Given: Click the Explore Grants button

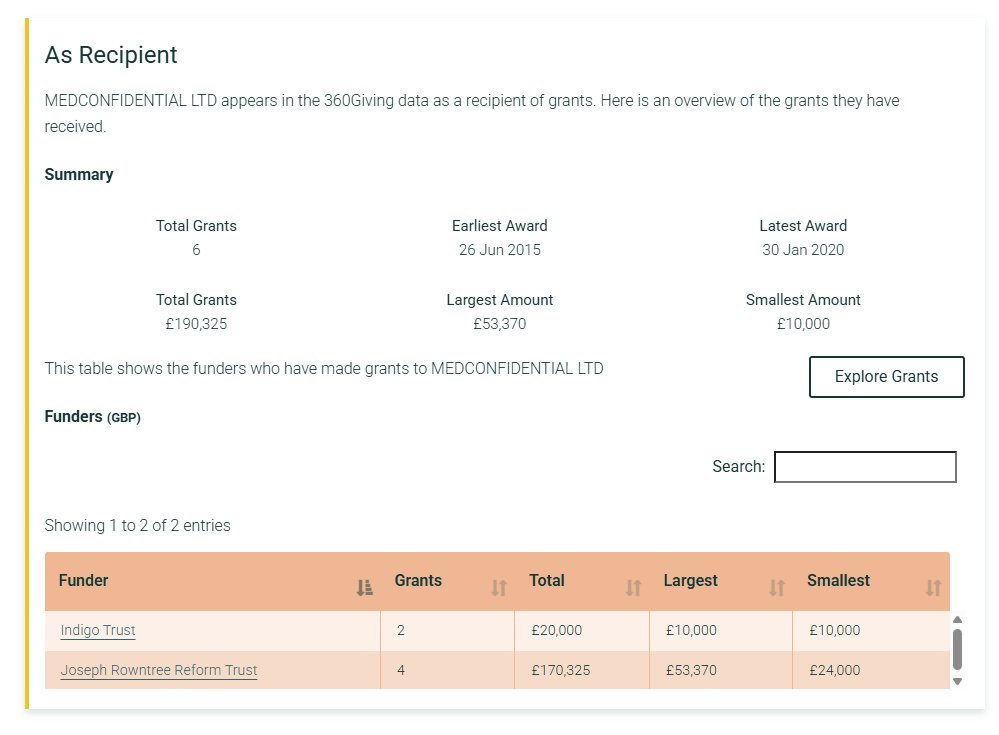Looking at the screenshot, I should (x=886, y=376).
